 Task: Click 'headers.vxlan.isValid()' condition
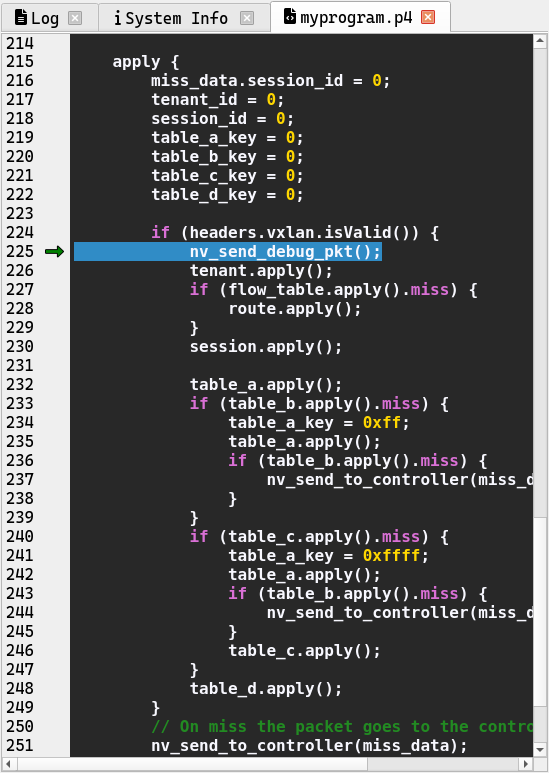pyautogui.click(x=300, y=233)
